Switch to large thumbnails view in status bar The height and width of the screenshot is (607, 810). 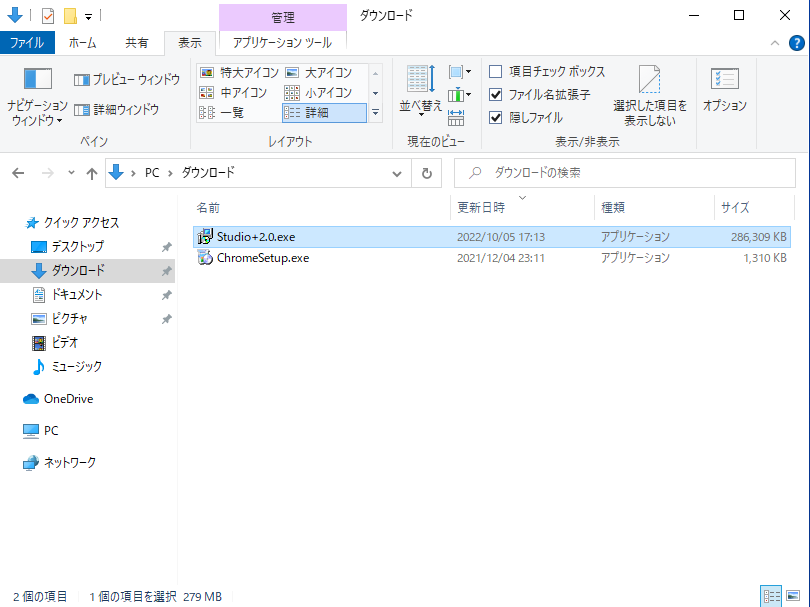click(x=790, y=596)
